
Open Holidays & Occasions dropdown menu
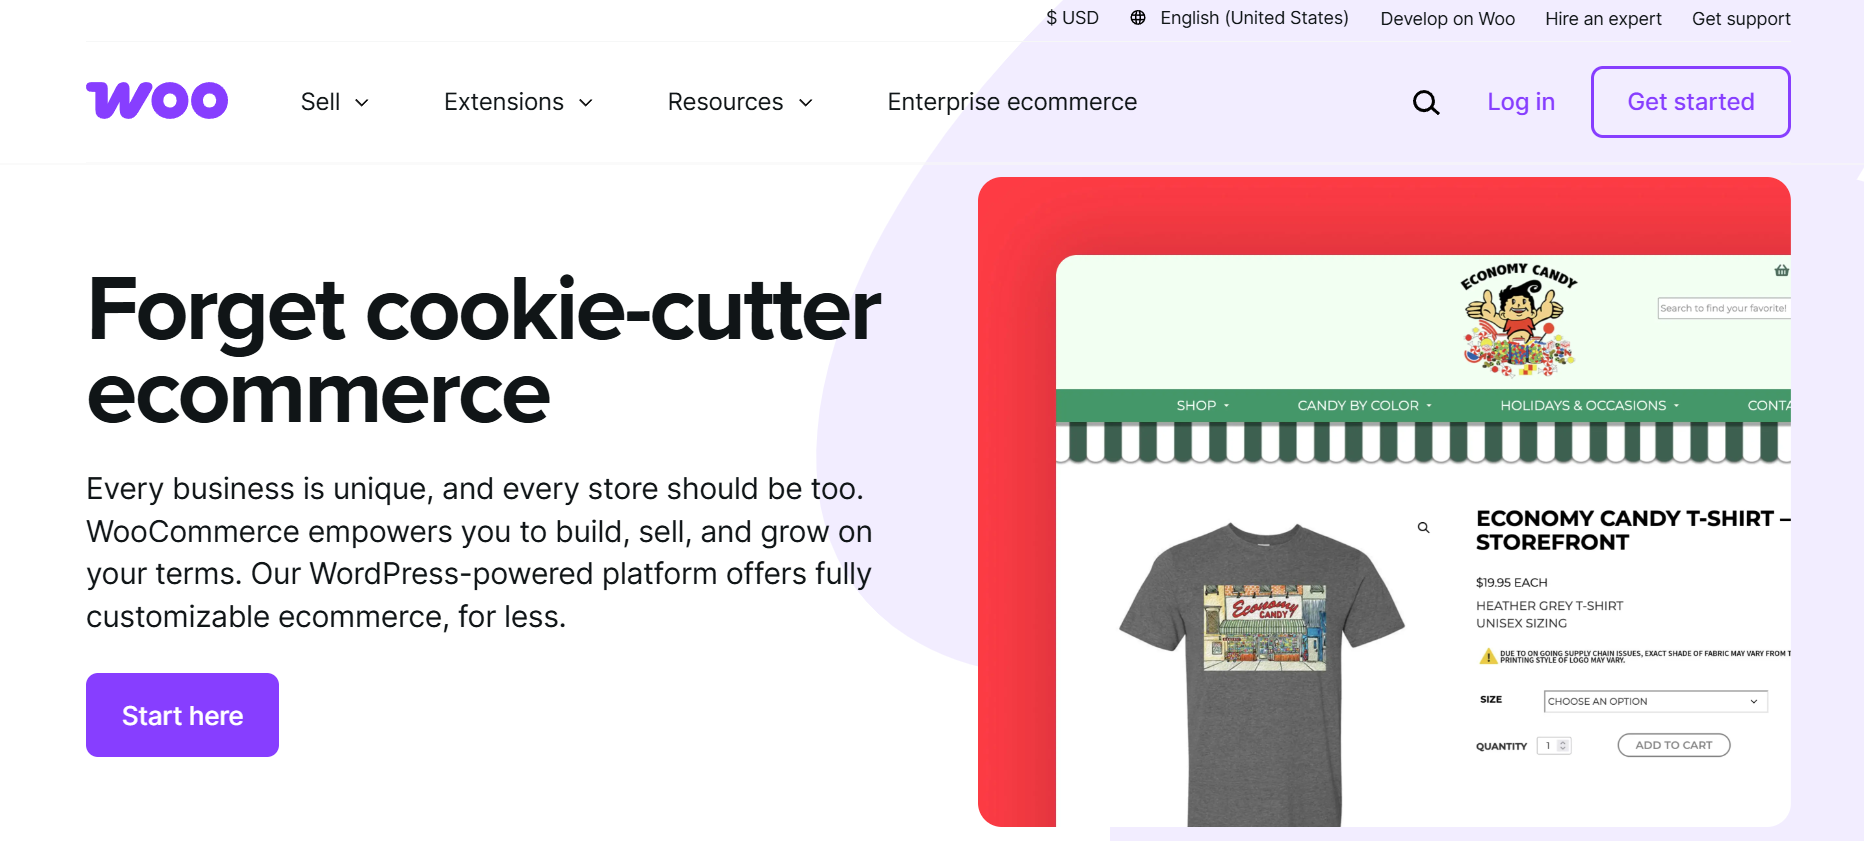pos(1590,405)
